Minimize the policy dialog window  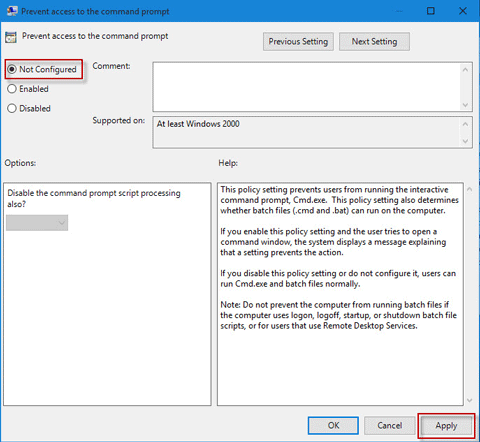(399, 11)
